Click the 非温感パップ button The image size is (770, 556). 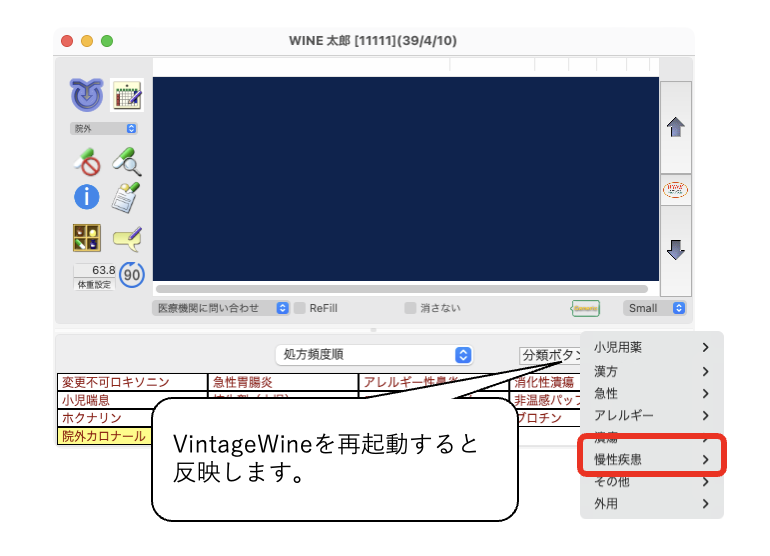[547, 400]
